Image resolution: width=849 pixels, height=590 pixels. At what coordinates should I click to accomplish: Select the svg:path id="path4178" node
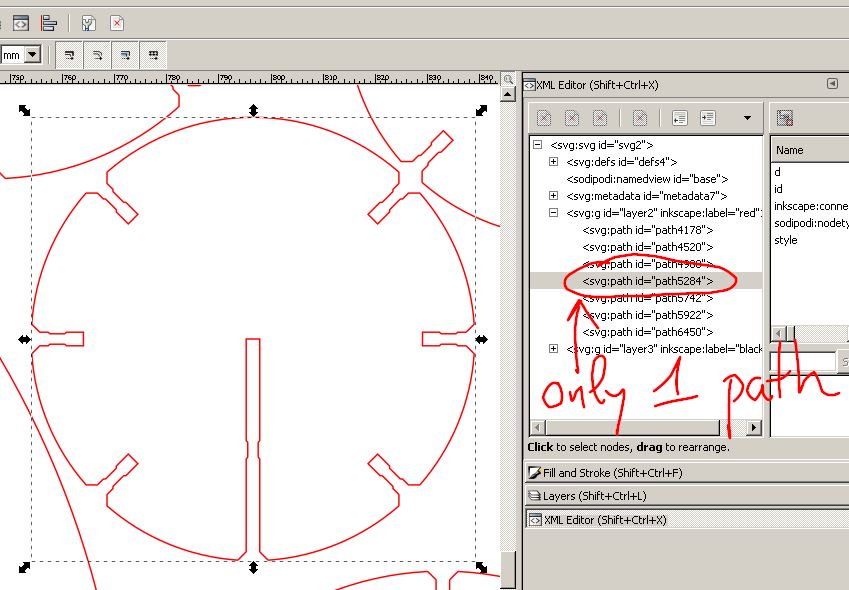tap(648, 230)
